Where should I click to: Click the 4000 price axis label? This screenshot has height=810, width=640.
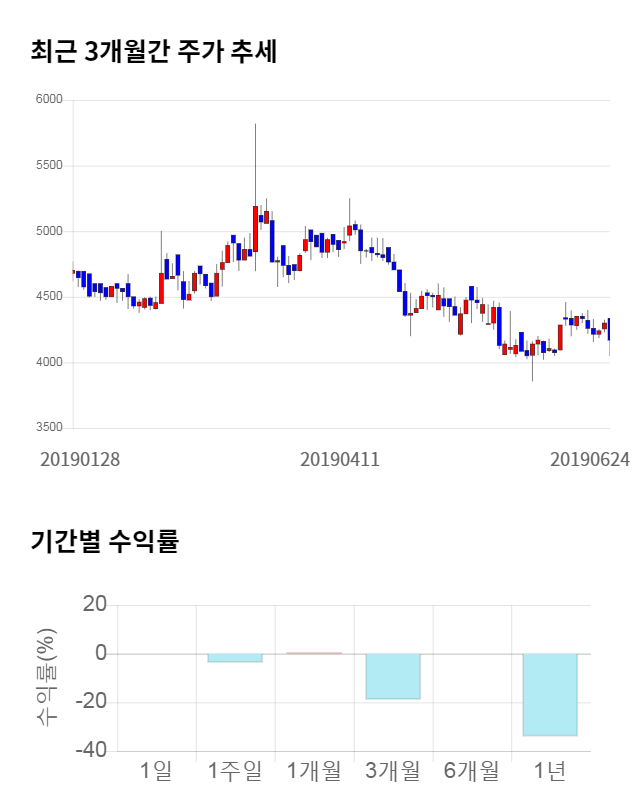[x=50, y=362]
